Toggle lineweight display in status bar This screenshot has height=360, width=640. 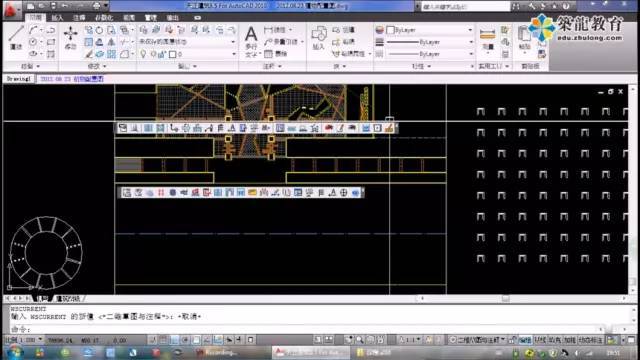coord(240,340)
